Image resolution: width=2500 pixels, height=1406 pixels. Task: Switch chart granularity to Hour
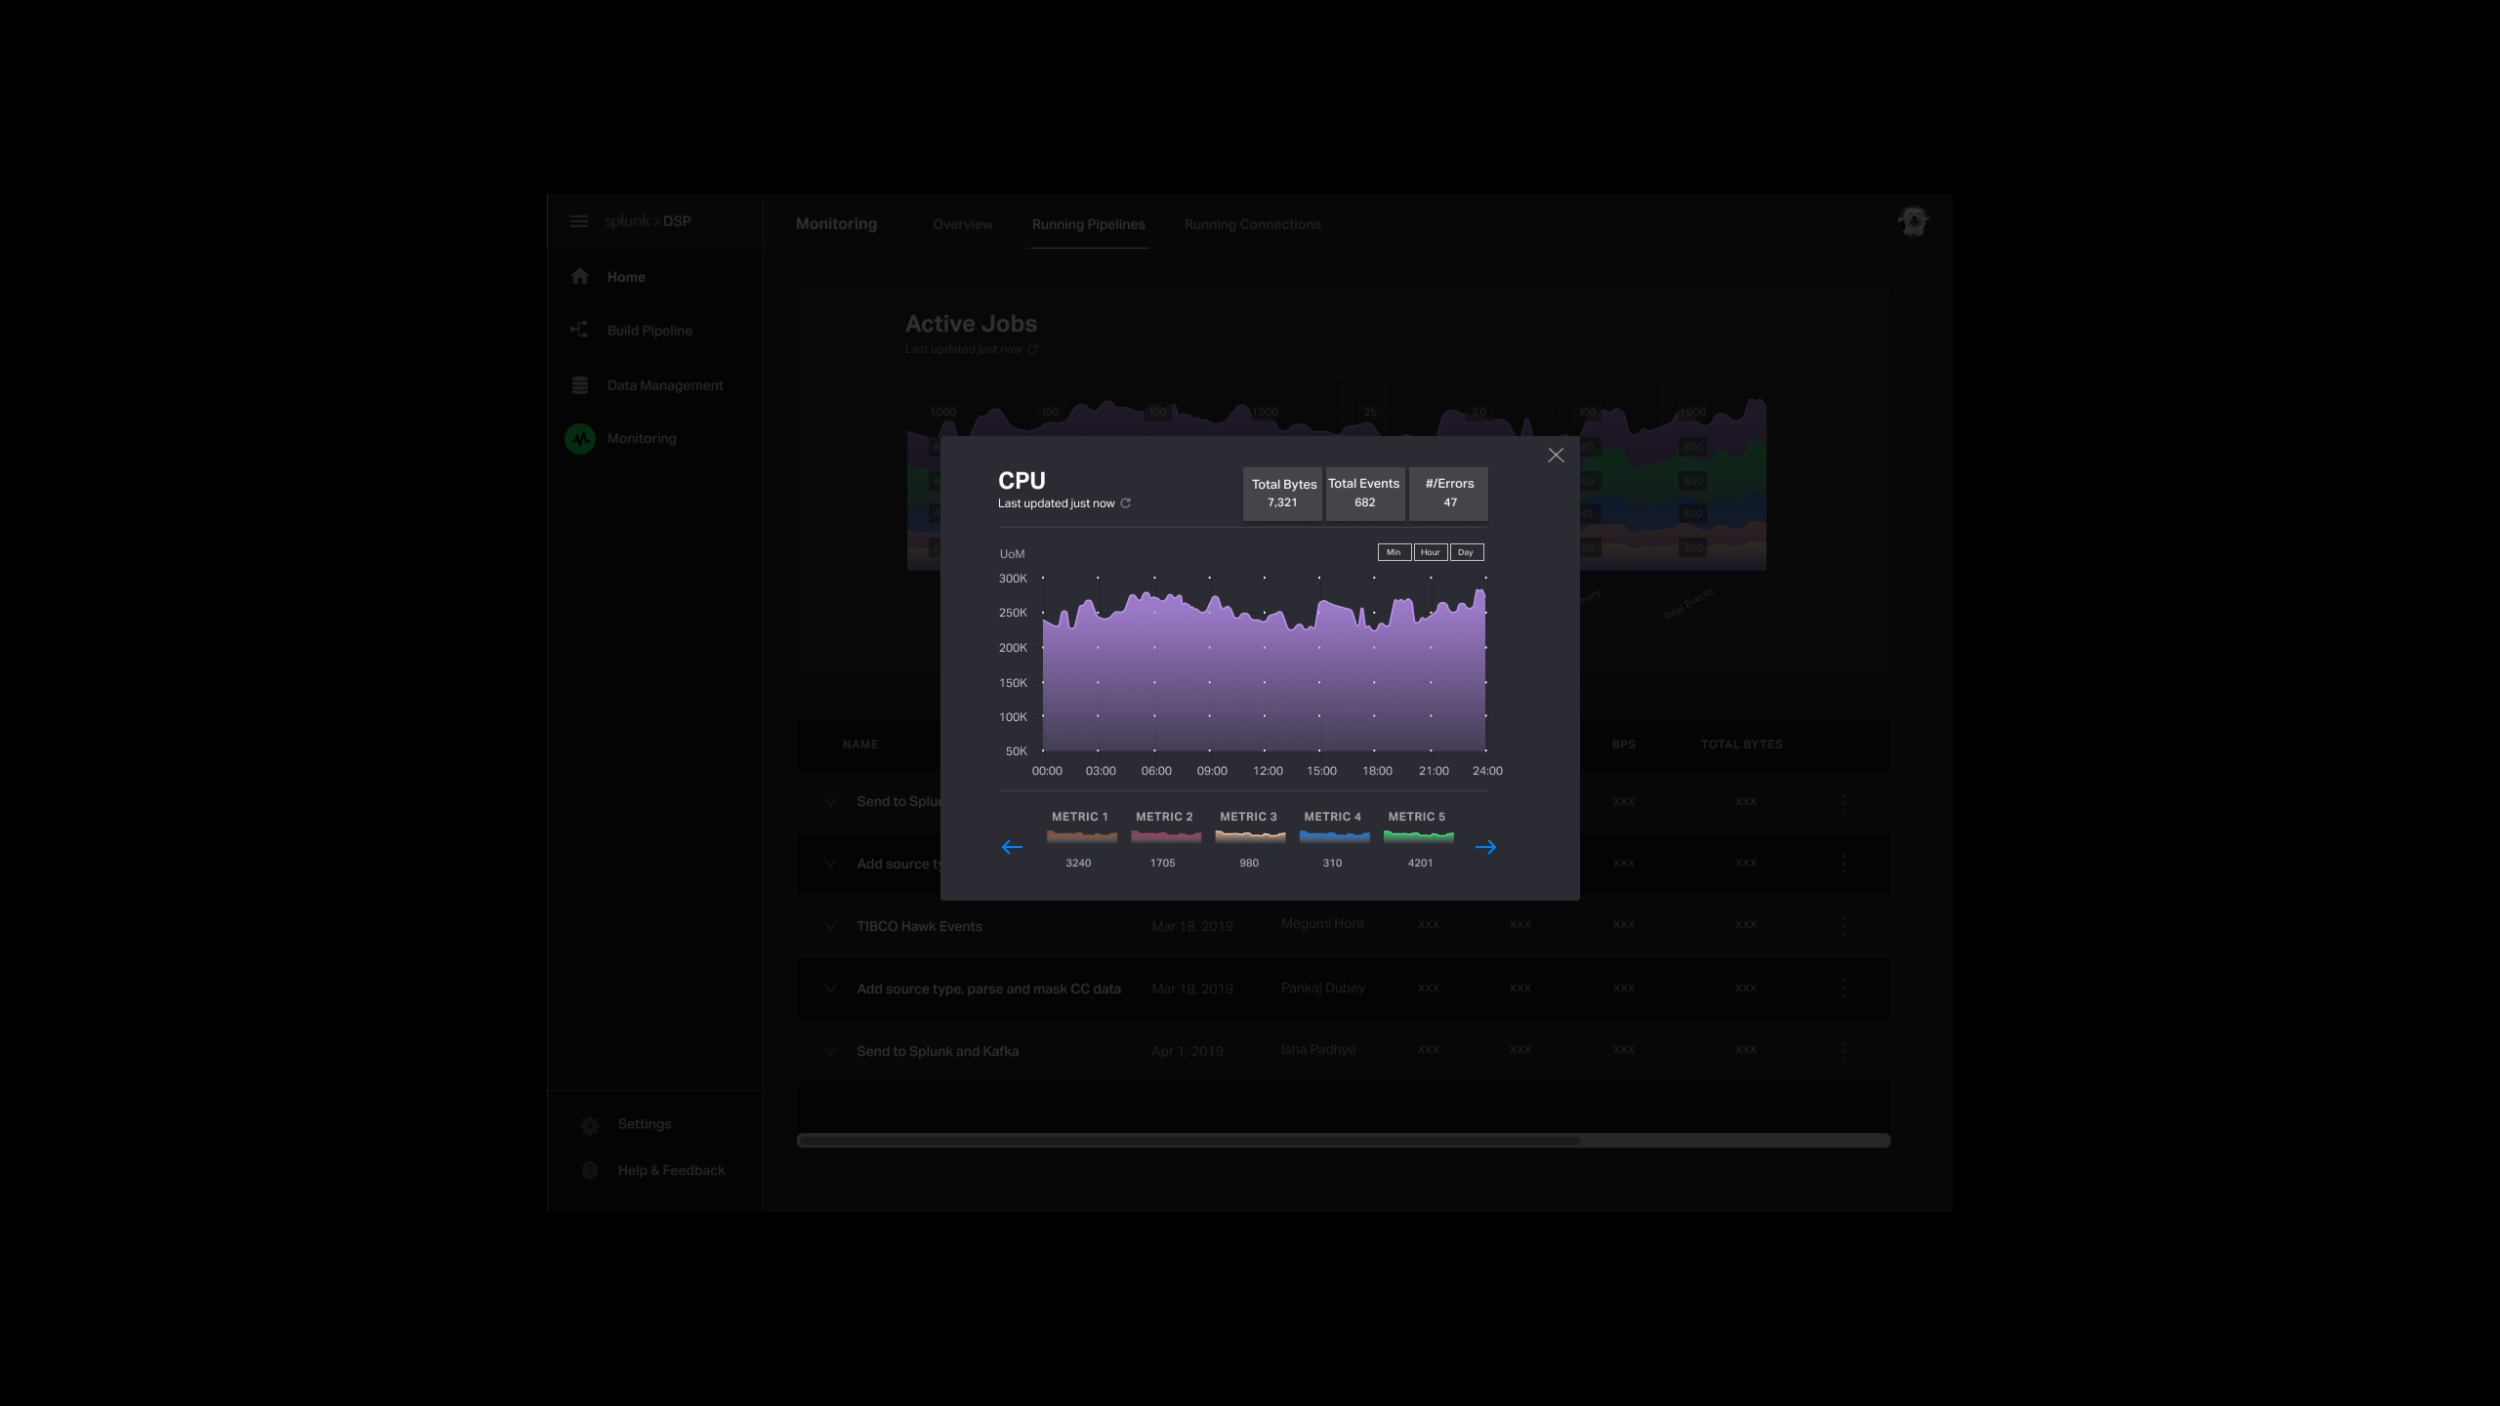[x=1430, y=552]
